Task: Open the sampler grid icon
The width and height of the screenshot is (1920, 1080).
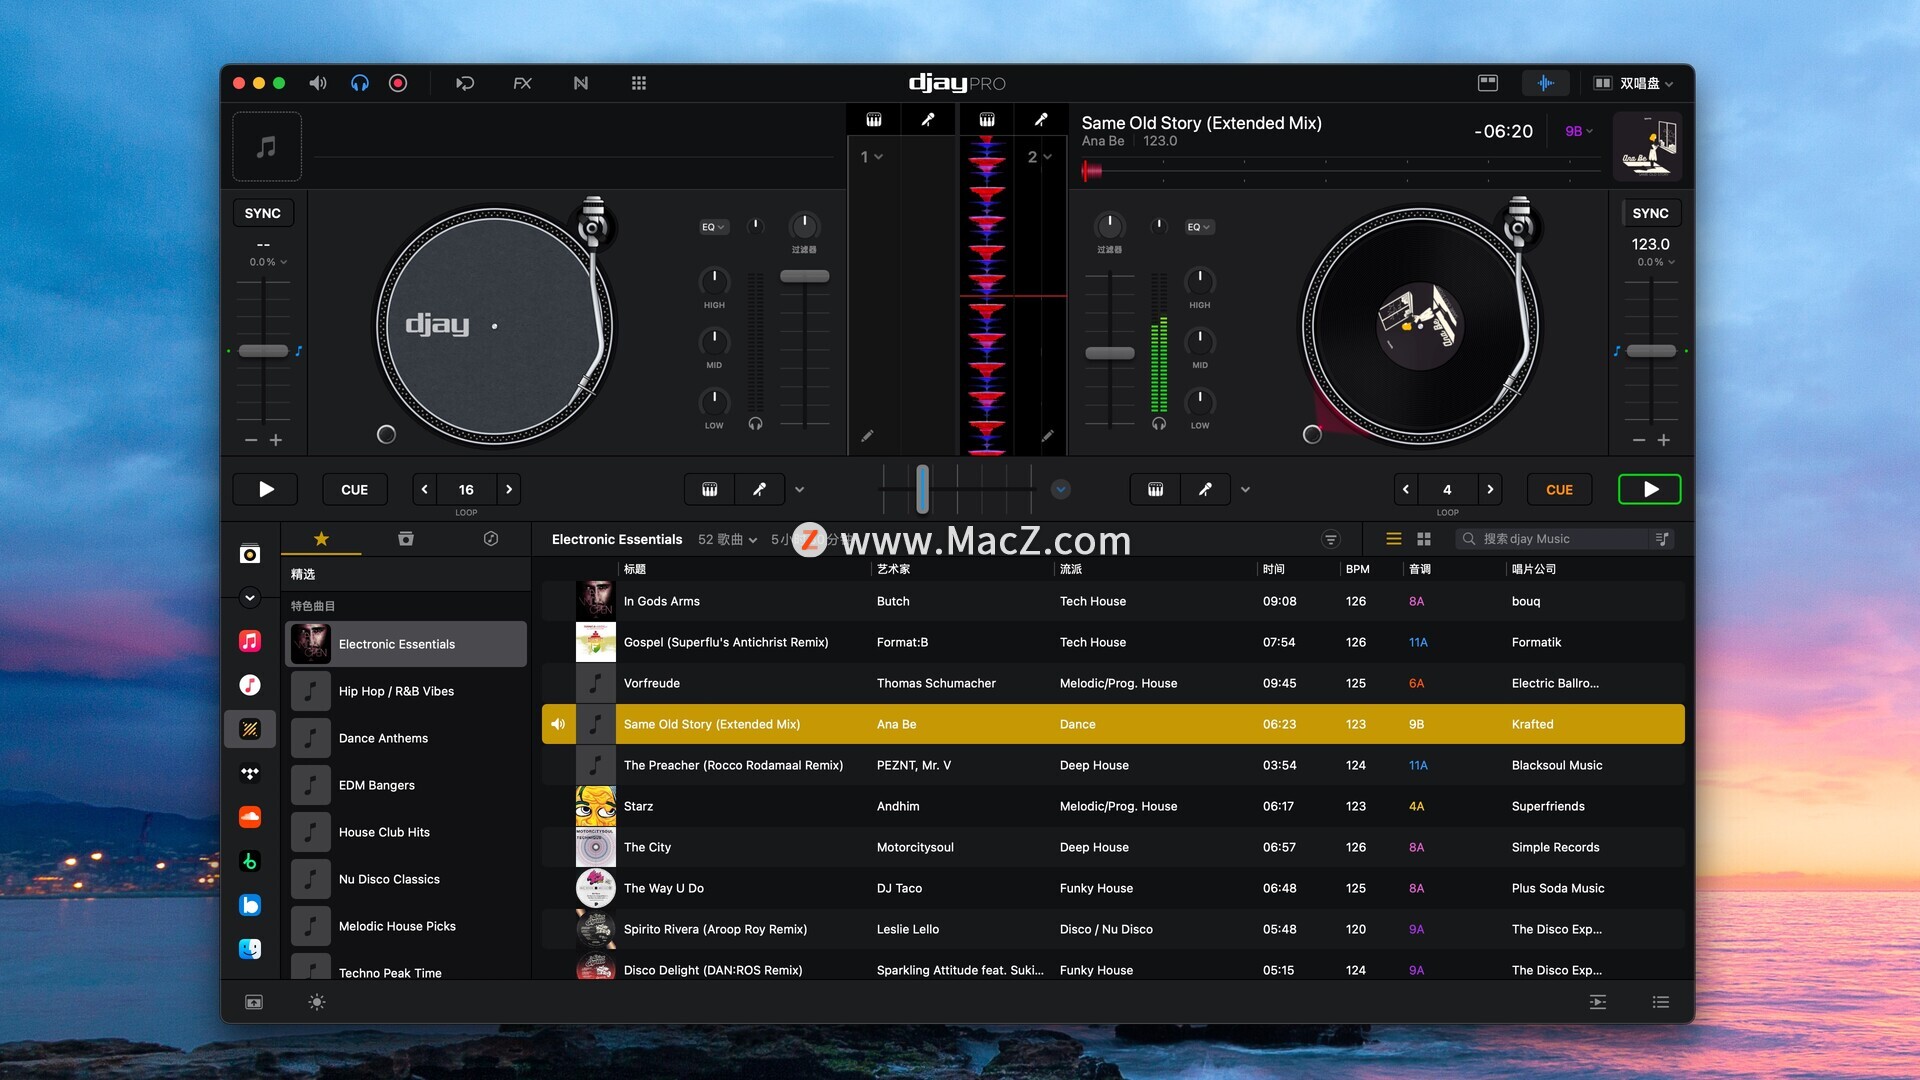Action: pos(639,83)
